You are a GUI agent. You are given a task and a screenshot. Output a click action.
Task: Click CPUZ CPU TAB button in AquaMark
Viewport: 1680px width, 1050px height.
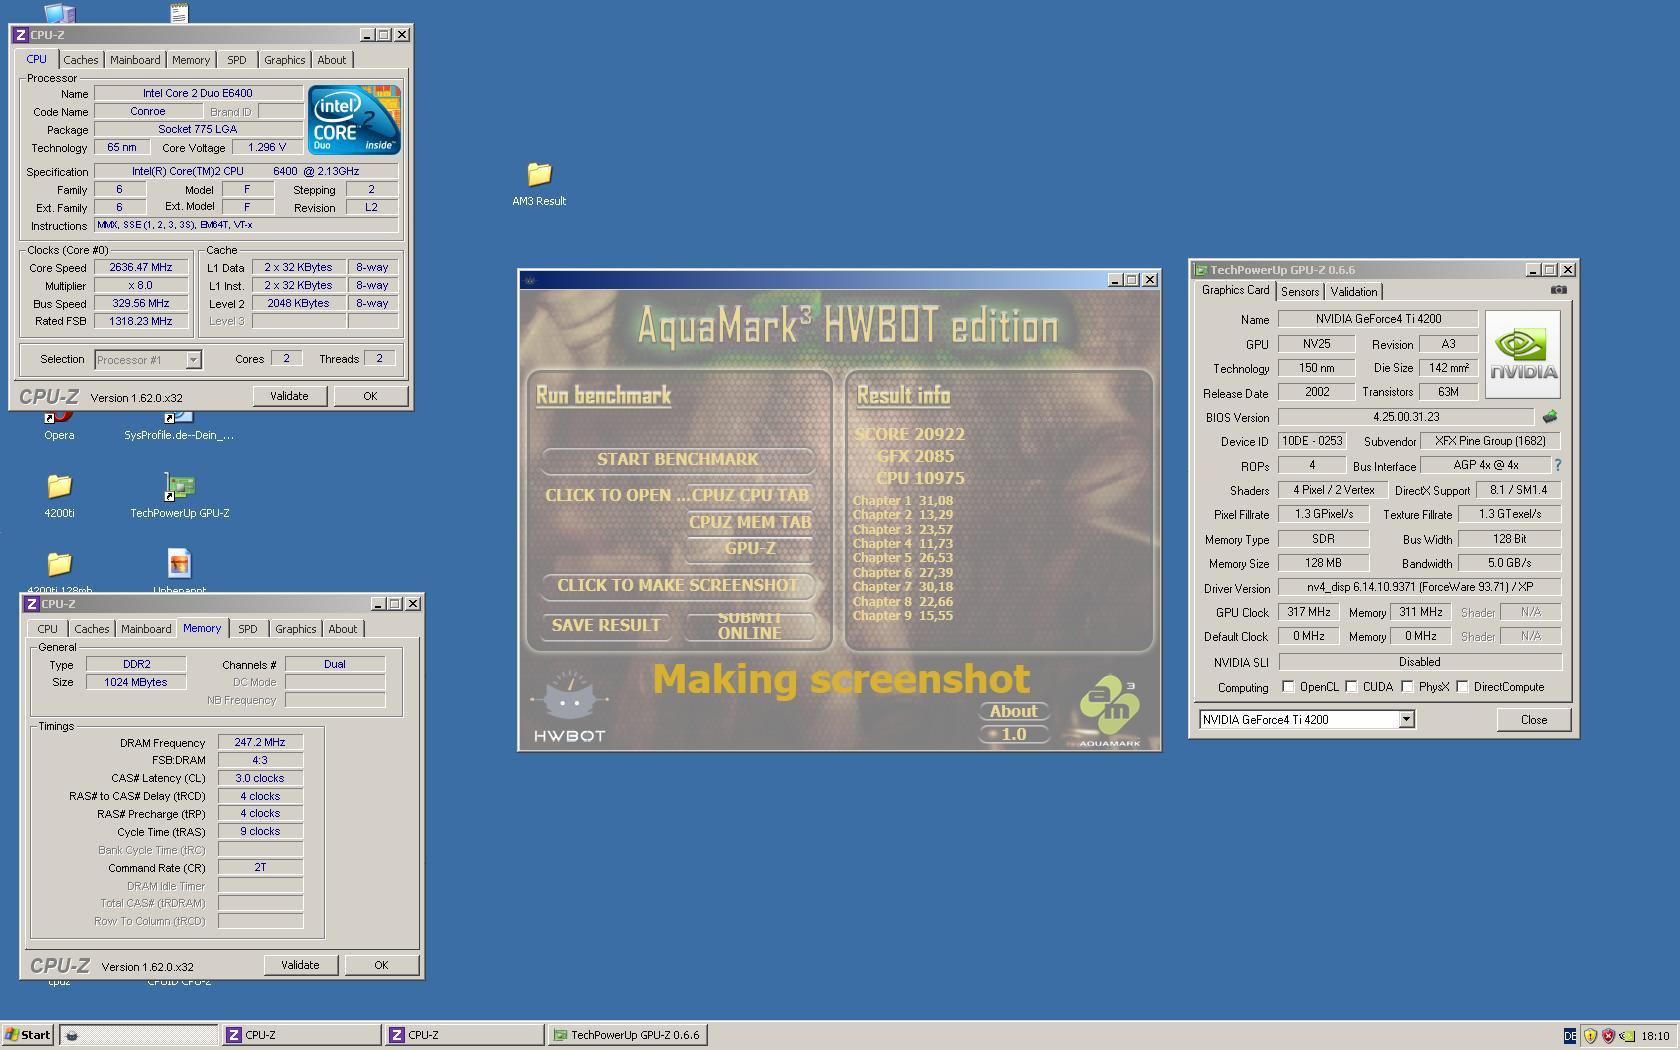point(749,495)
